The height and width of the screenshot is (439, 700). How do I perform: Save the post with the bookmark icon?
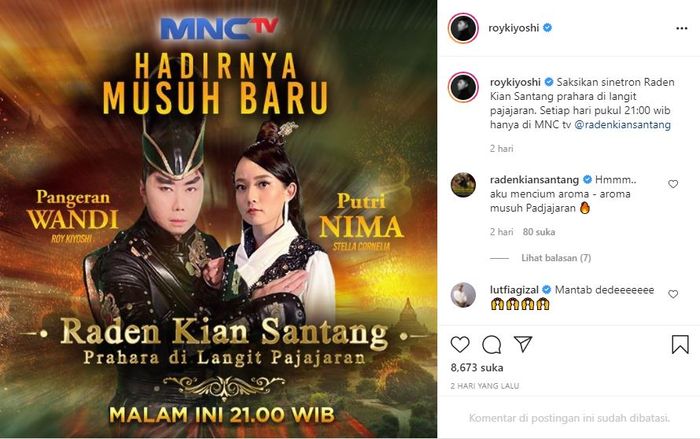[680, 344]
